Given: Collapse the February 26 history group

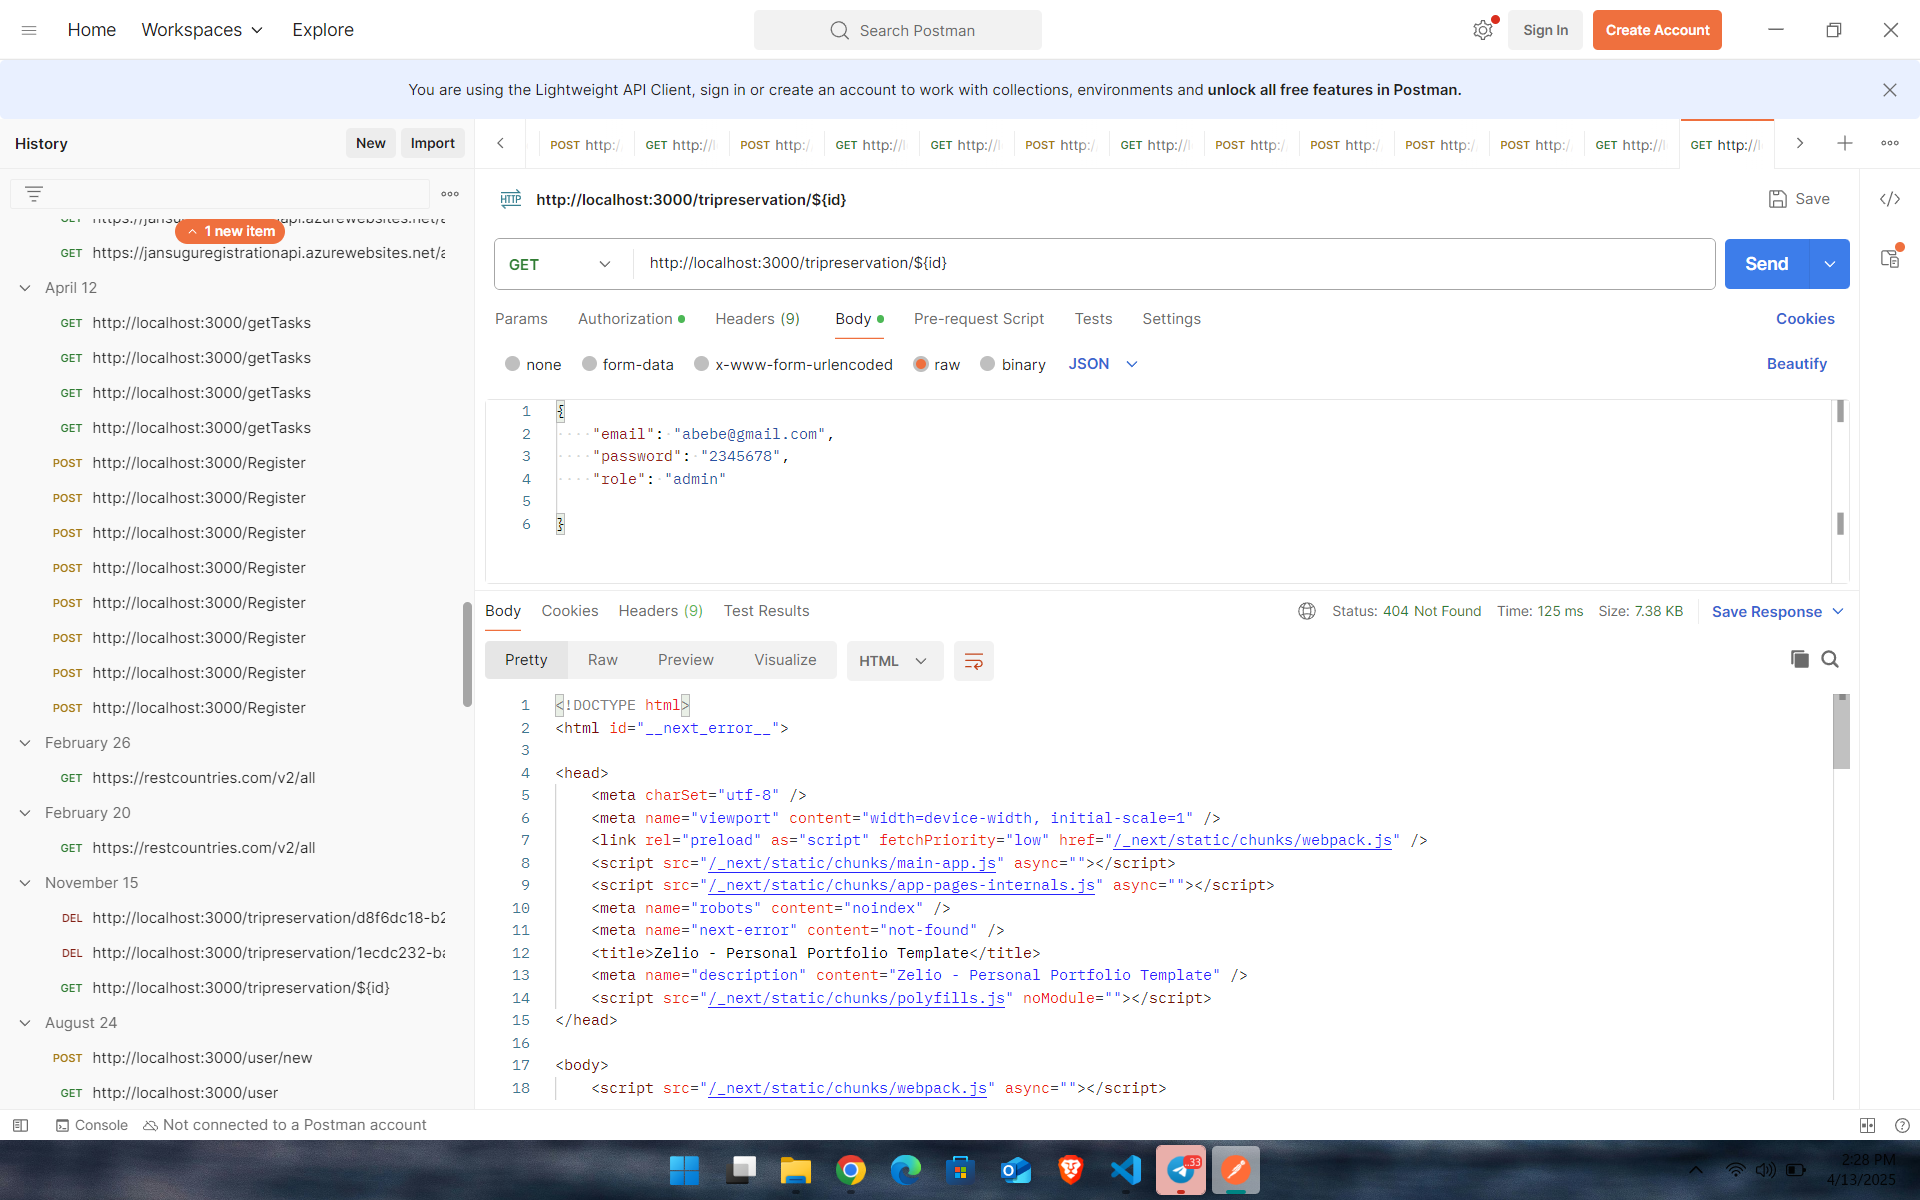Looking at the screenshot, I should coord(25,743).
